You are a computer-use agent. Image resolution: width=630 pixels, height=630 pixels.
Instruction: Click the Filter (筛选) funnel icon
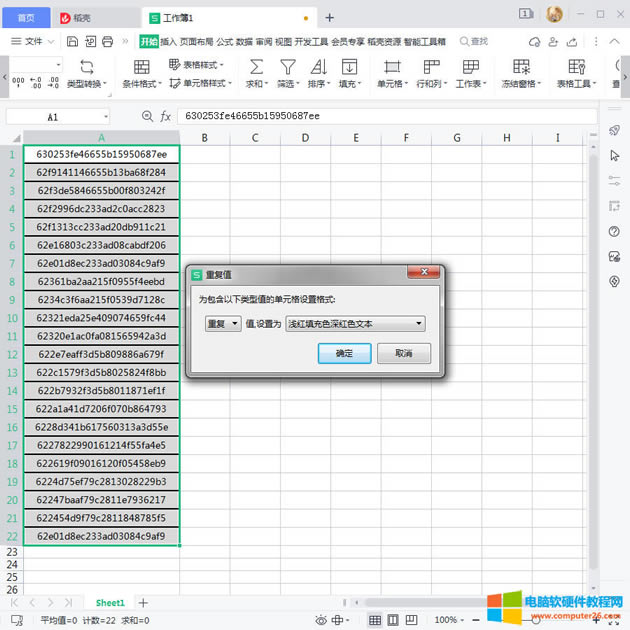click(287, 67)
